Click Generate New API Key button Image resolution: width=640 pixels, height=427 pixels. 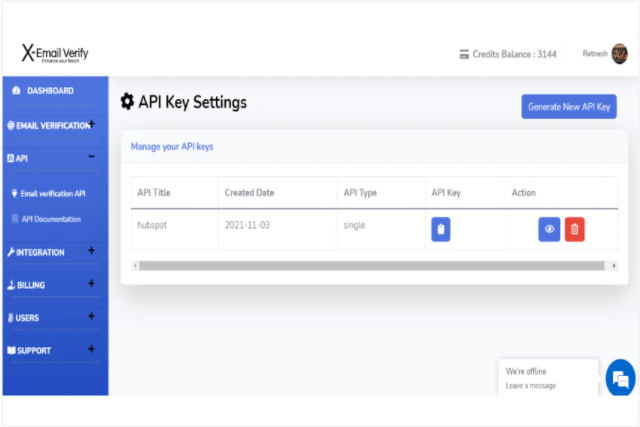pos(569,107)
